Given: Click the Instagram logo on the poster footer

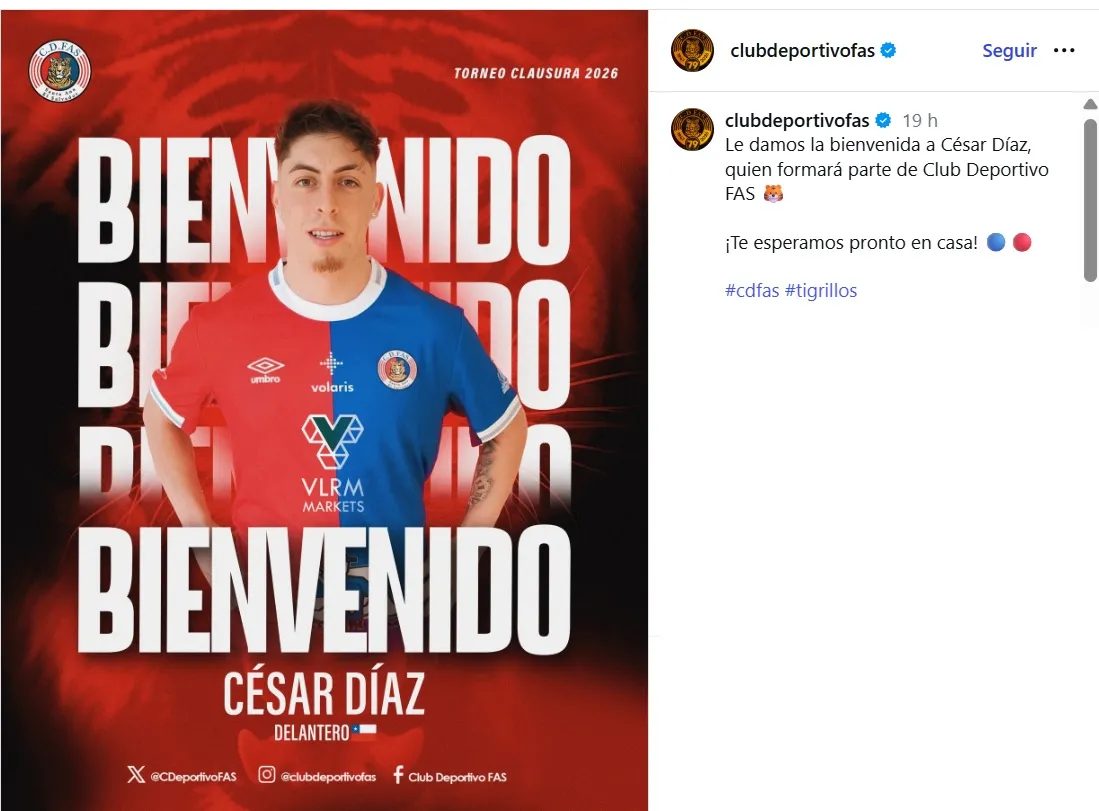Looking at the screenshot, I should pyautogui.click(x=266, y=774).
